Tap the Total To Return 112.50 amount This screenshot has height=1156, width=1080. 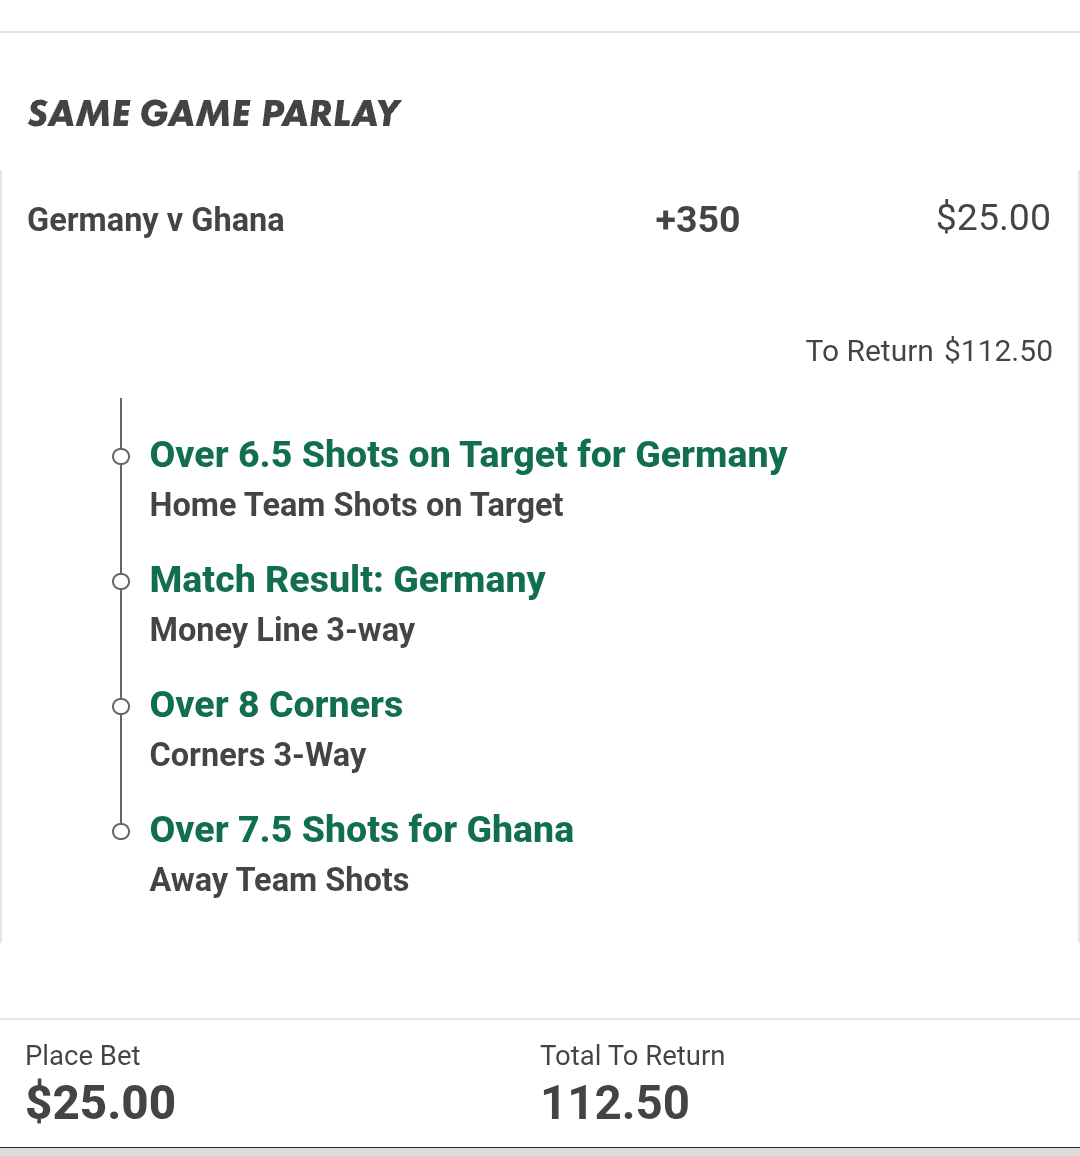click(x=615, y=1102)
